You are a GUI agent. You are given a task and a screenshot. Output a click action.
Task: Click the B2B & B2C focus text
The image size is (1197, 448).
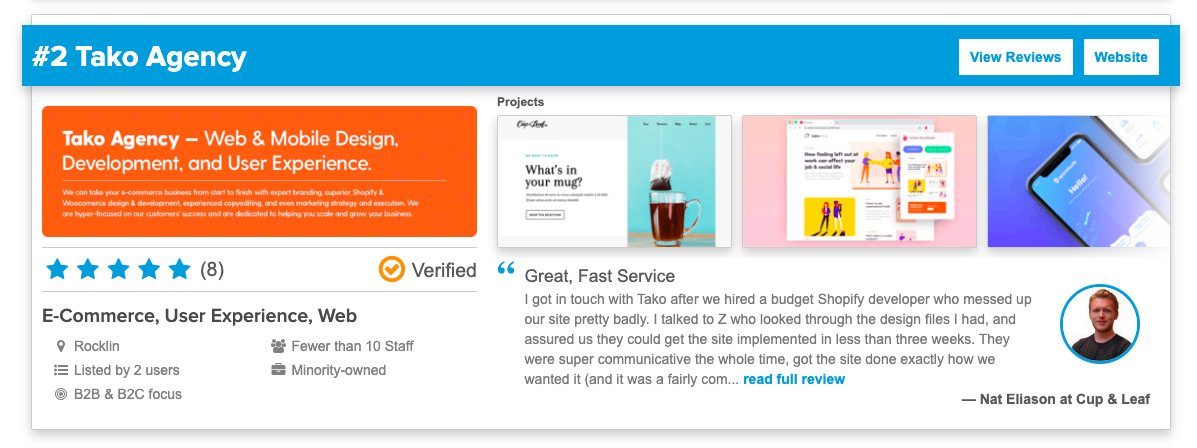tap(128, 395)
